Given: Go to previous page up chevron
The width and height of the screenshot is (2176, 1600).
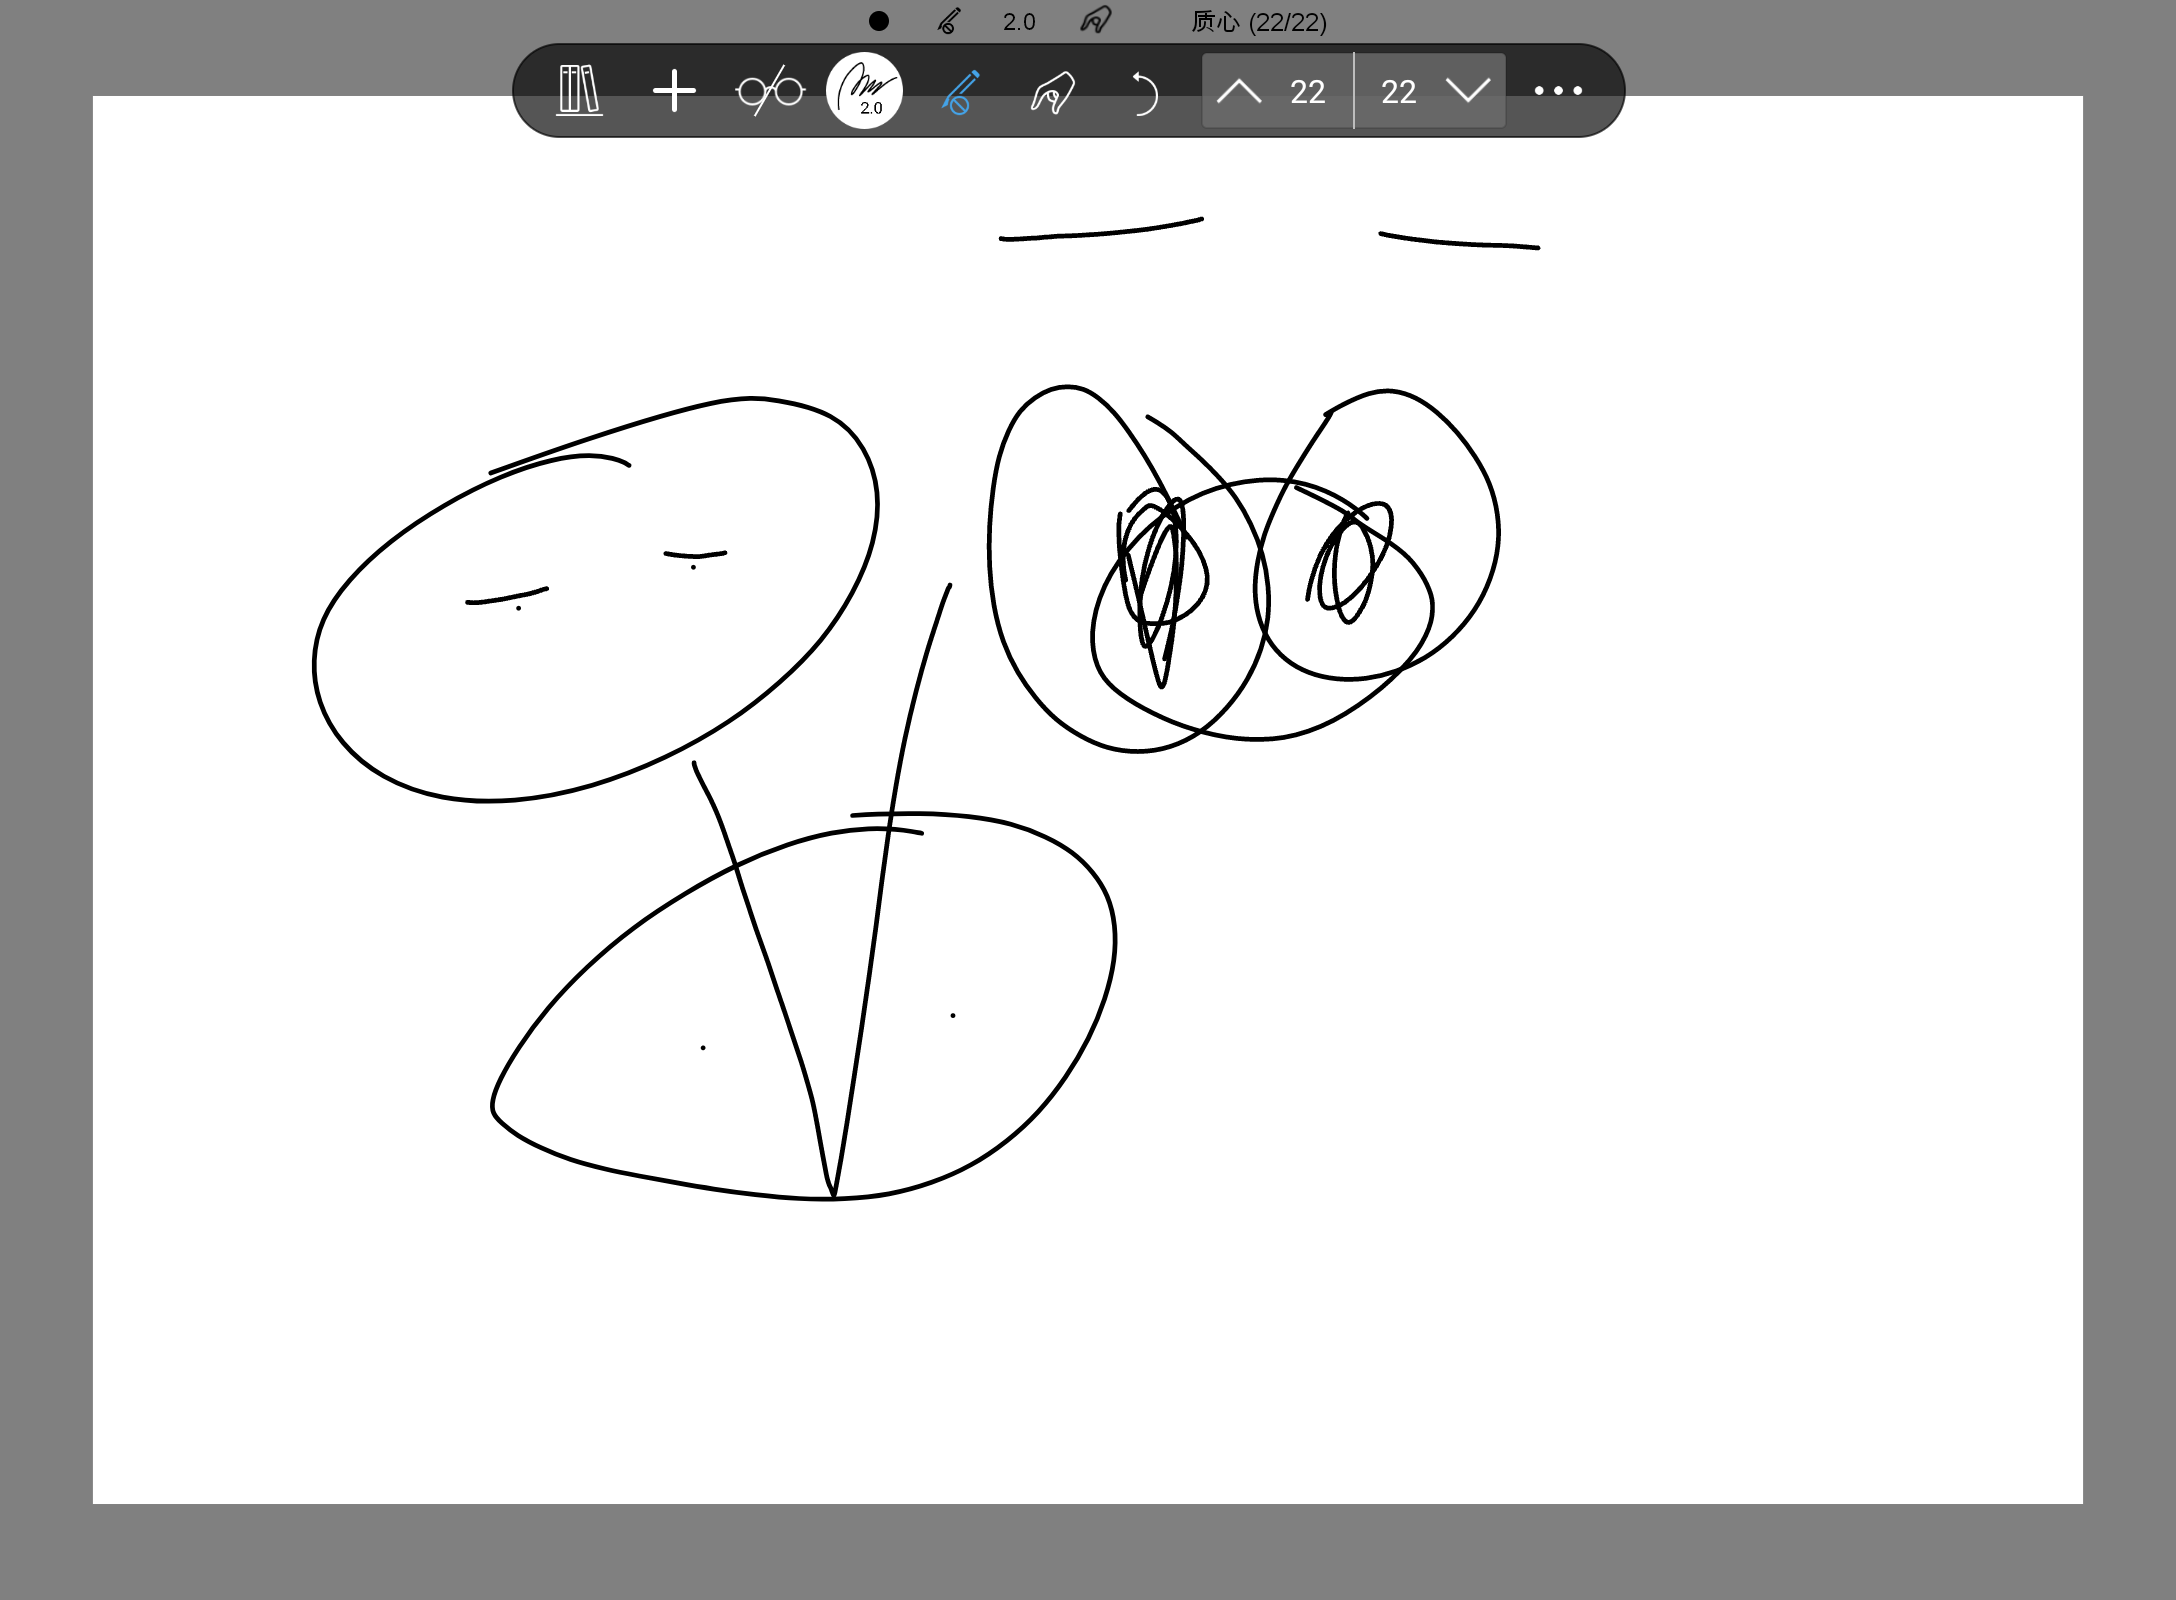Looking at the screenshot, I should pos(1239,91).
